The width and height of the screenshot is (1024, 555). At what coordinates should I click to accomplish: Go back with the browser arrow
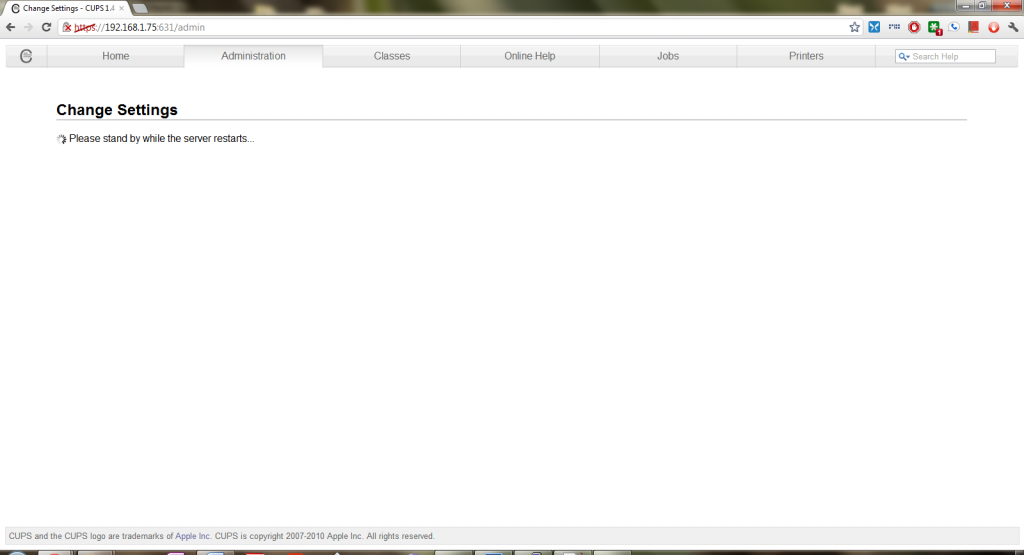pyautogui.click(x=10, y=27)
